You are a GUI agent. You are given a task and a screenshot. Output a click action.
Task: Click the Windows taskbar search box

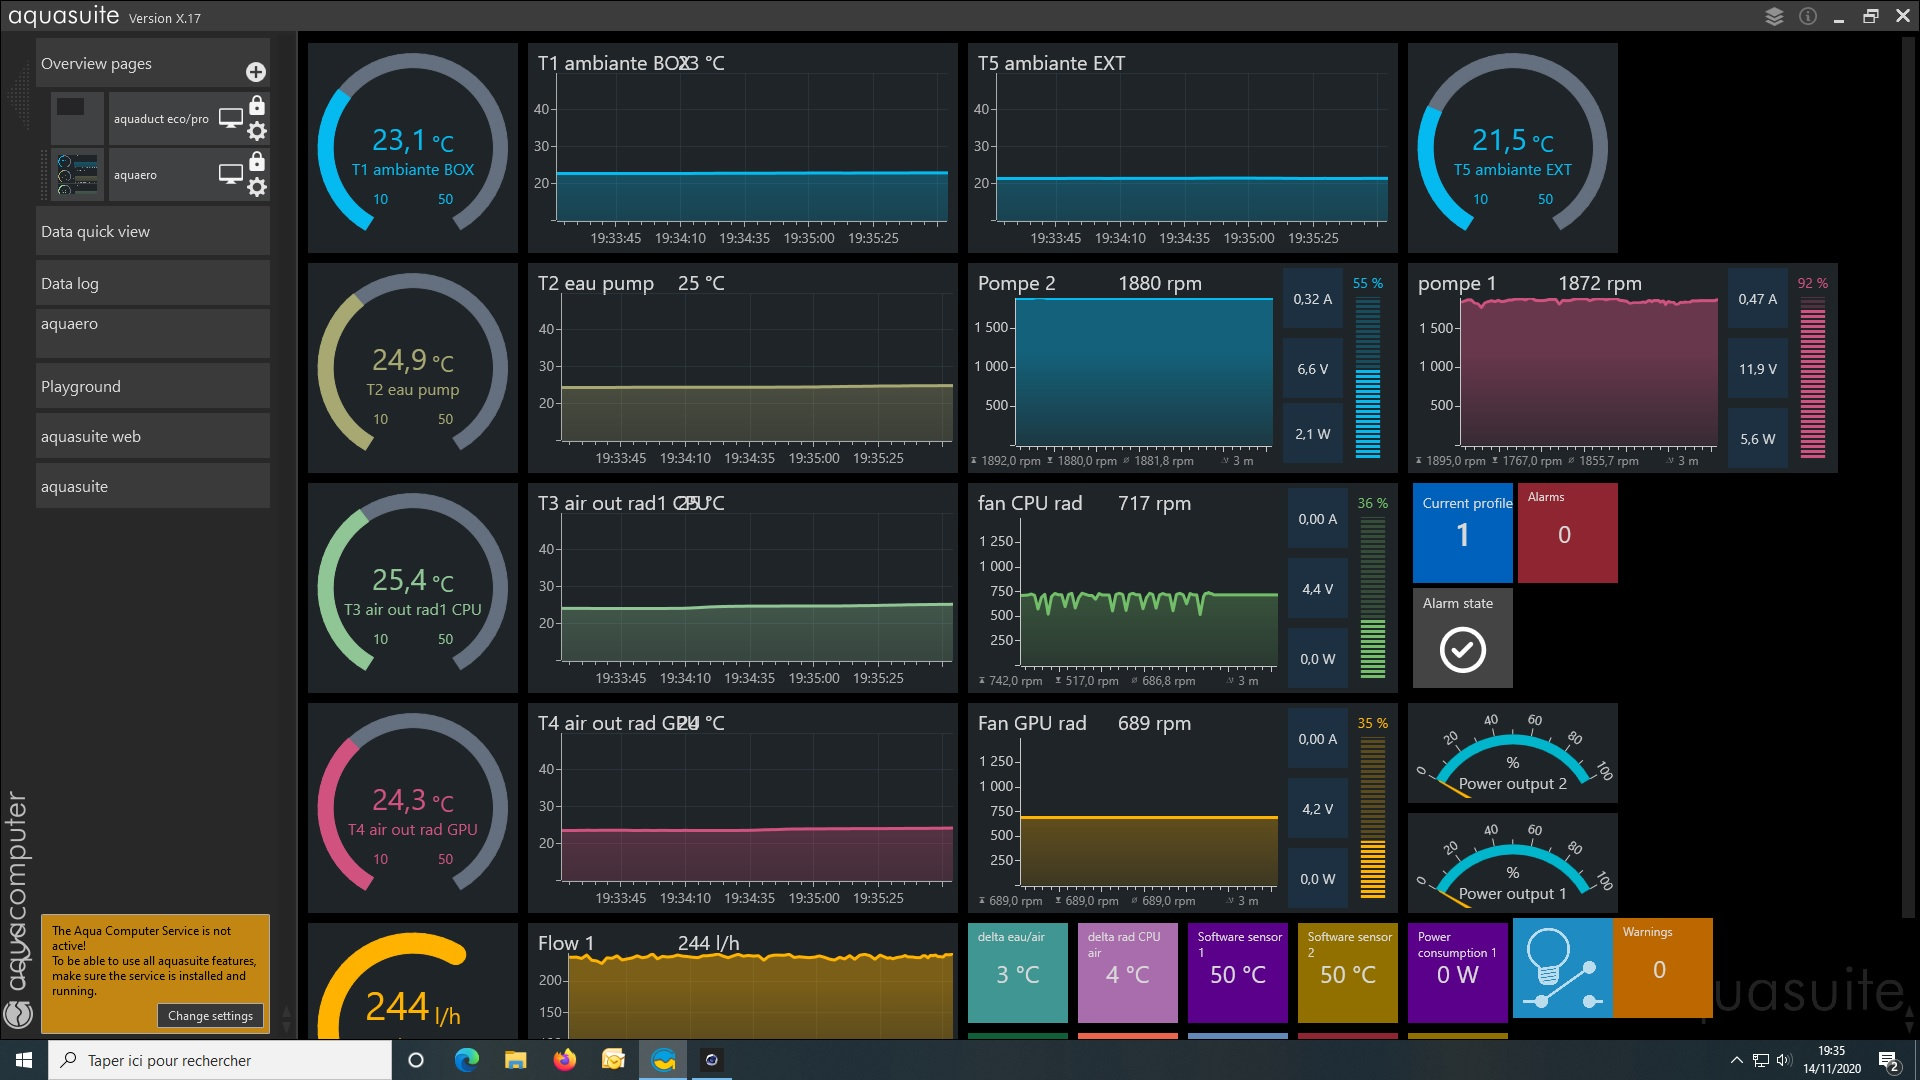220,1060
